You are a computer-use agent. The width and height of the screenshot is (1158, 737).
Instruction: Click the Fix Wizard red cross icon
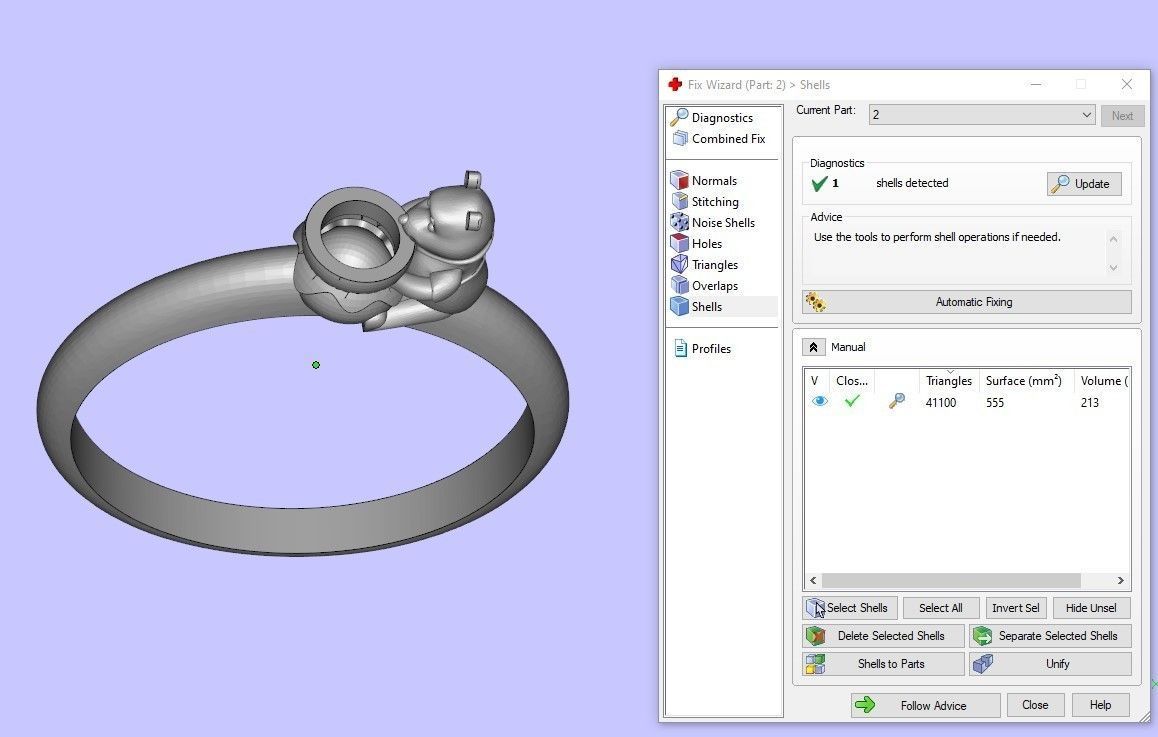675,84
